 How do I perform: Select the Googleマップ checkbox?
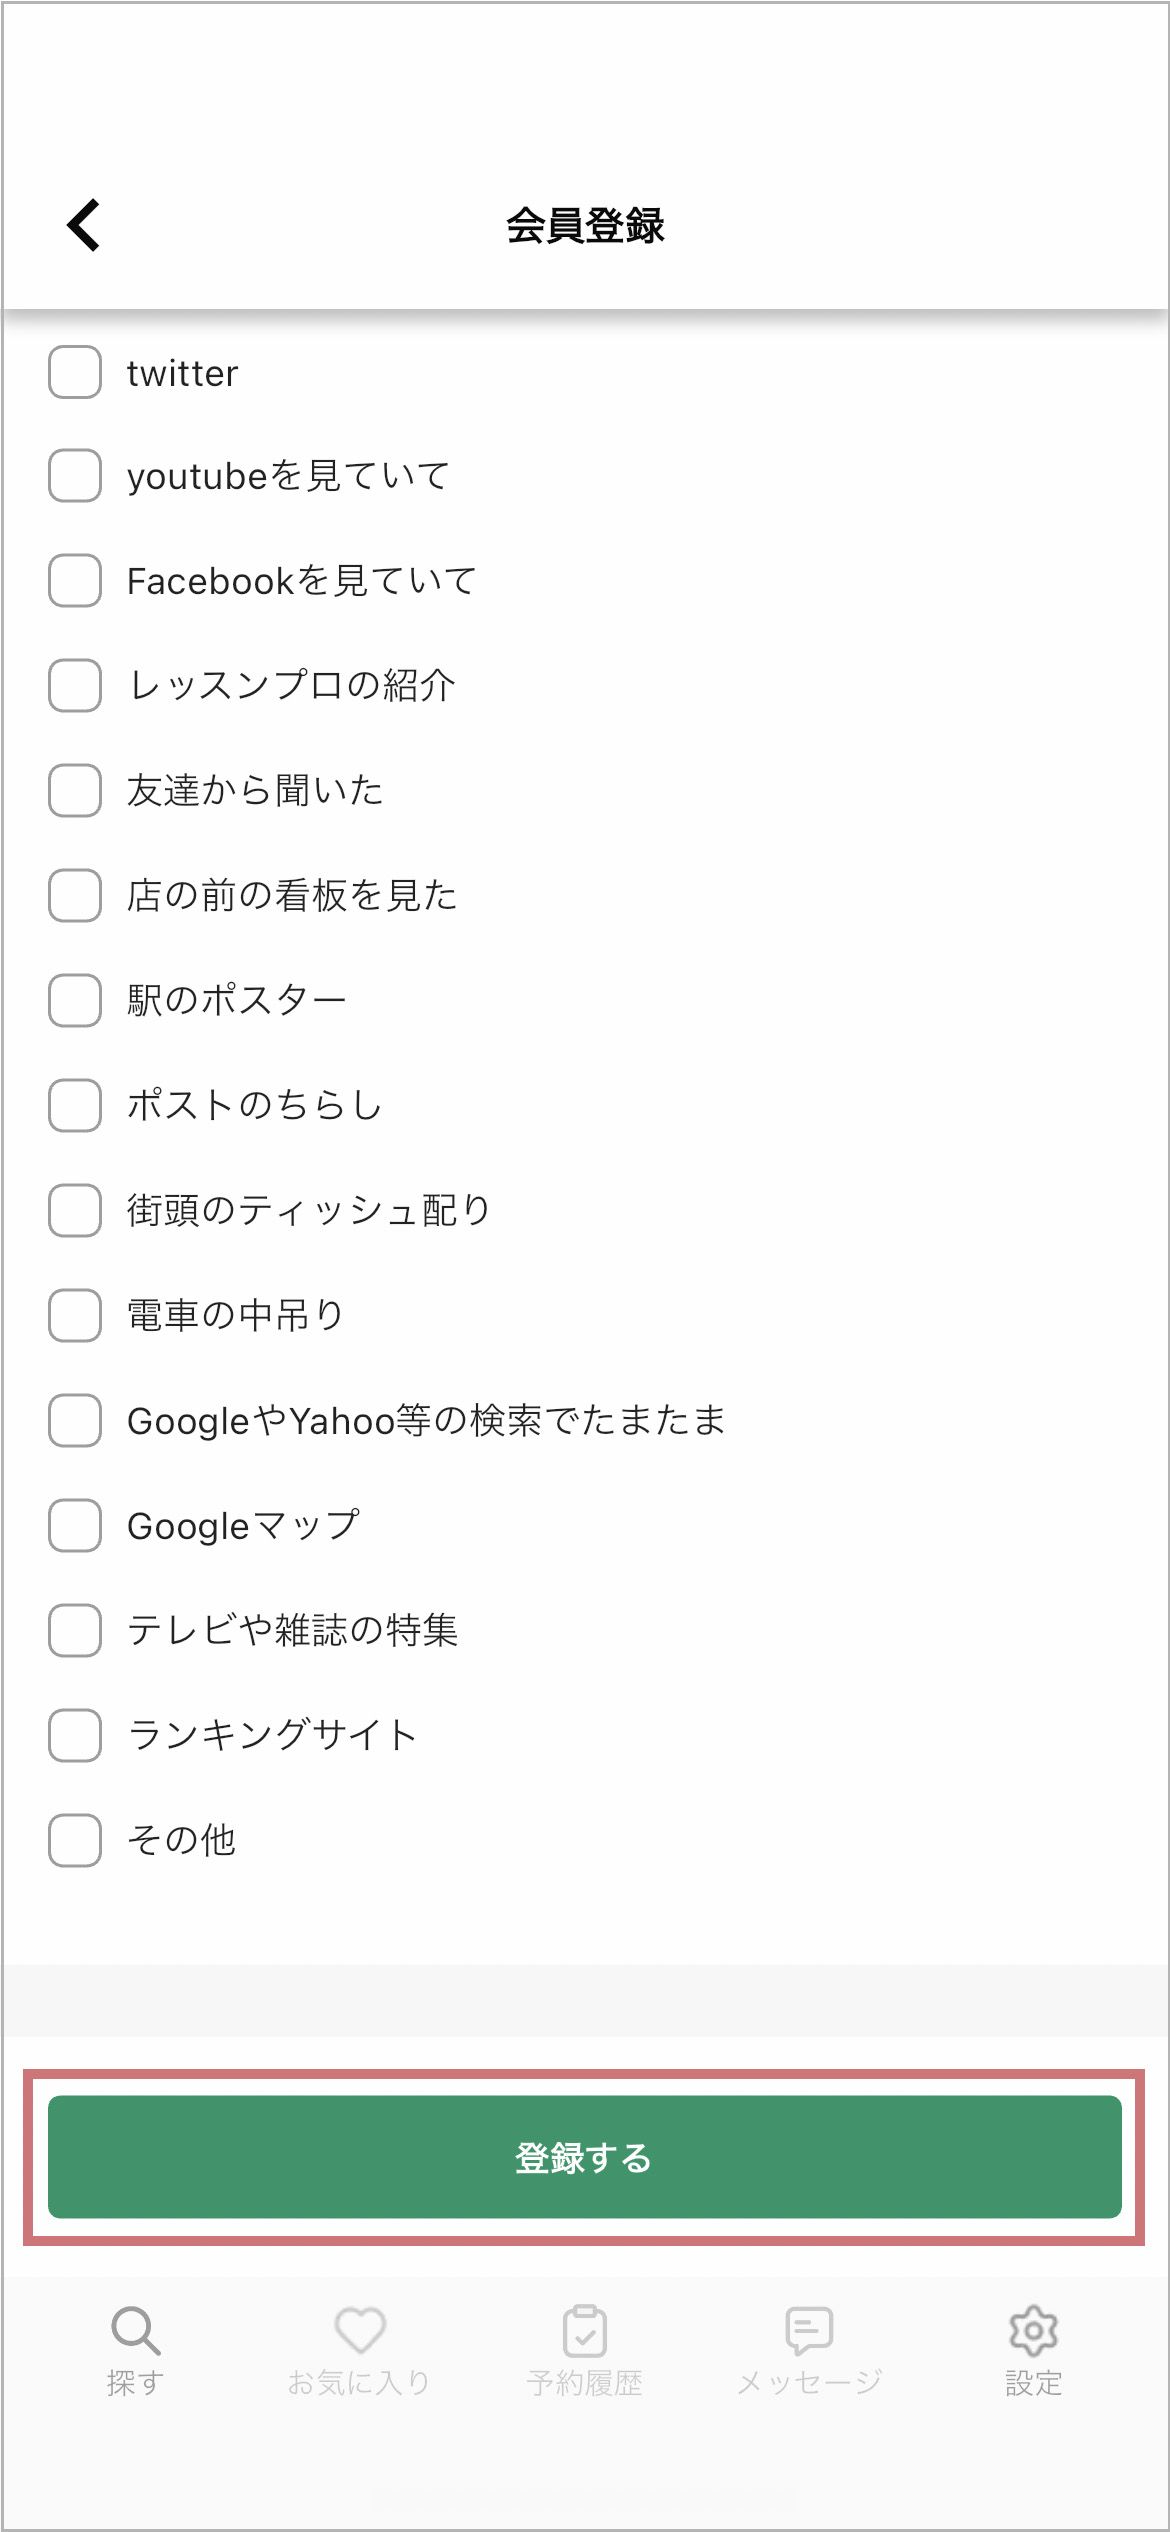point(75,1526)
